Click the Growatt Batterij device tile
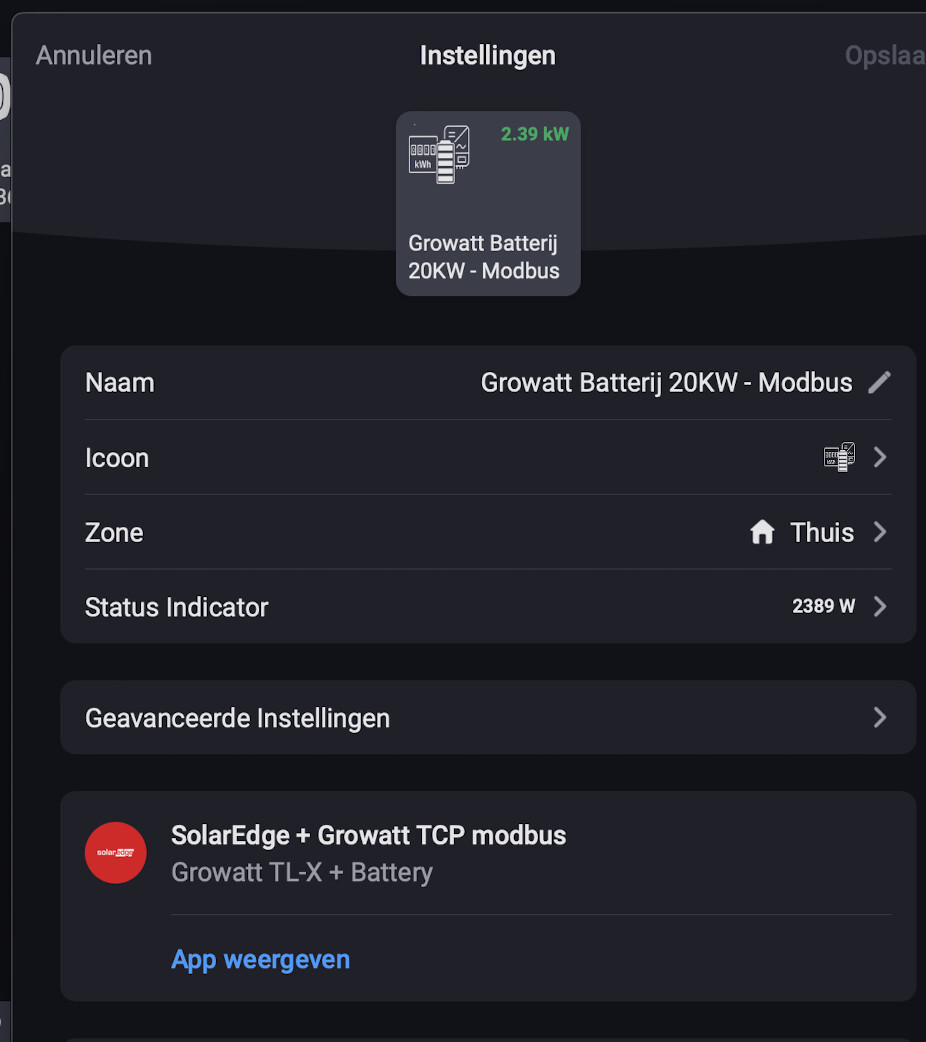Image resolution: width=926 pixels, height=1042 pixels. tap(488, 203)
